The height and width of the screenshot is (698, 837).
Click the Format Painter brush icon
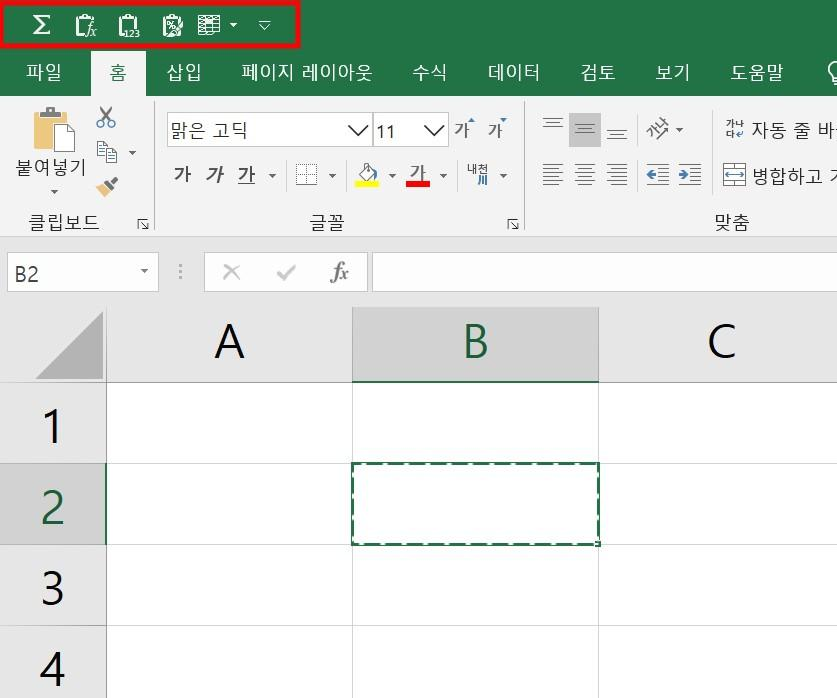click(x=107, y=187)
